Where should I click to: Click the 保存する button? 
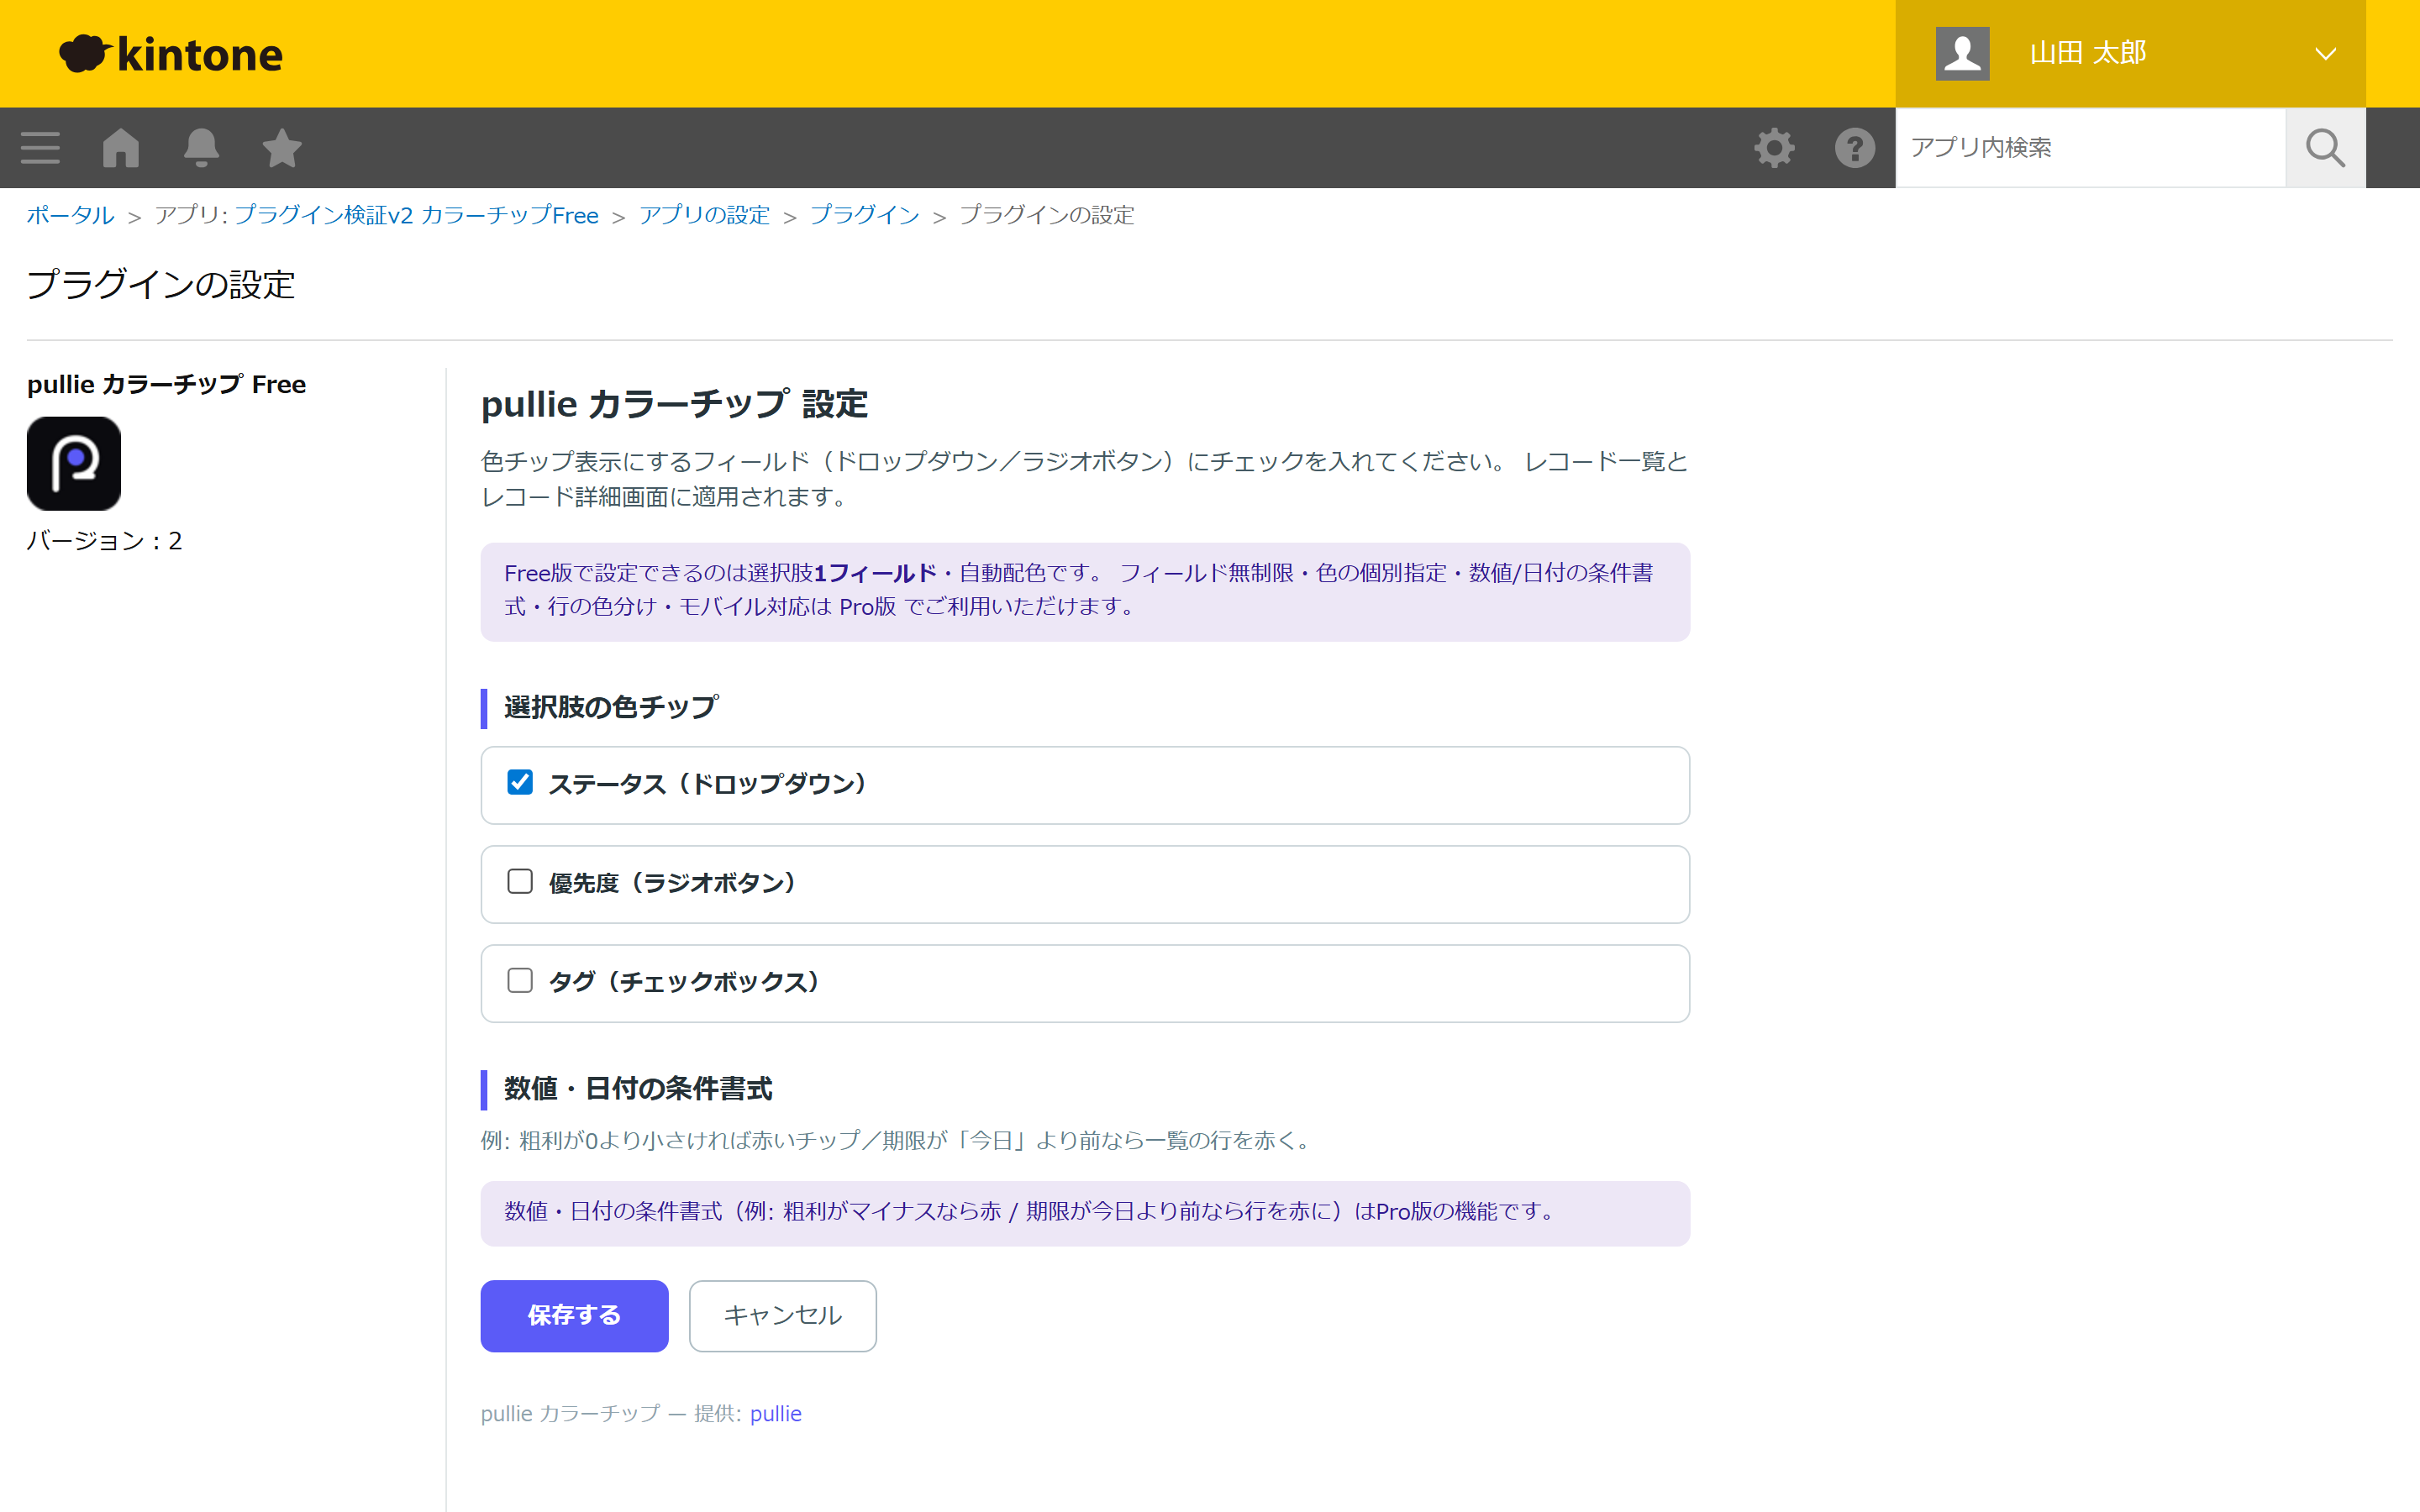[x=574, y=1316]
